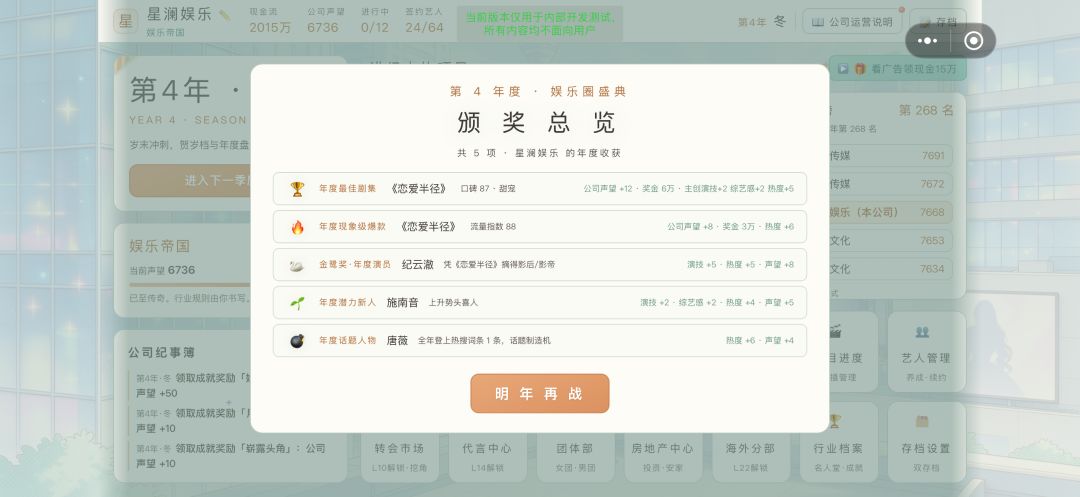
Task: Open 存档设置 card
Action: 926,442
